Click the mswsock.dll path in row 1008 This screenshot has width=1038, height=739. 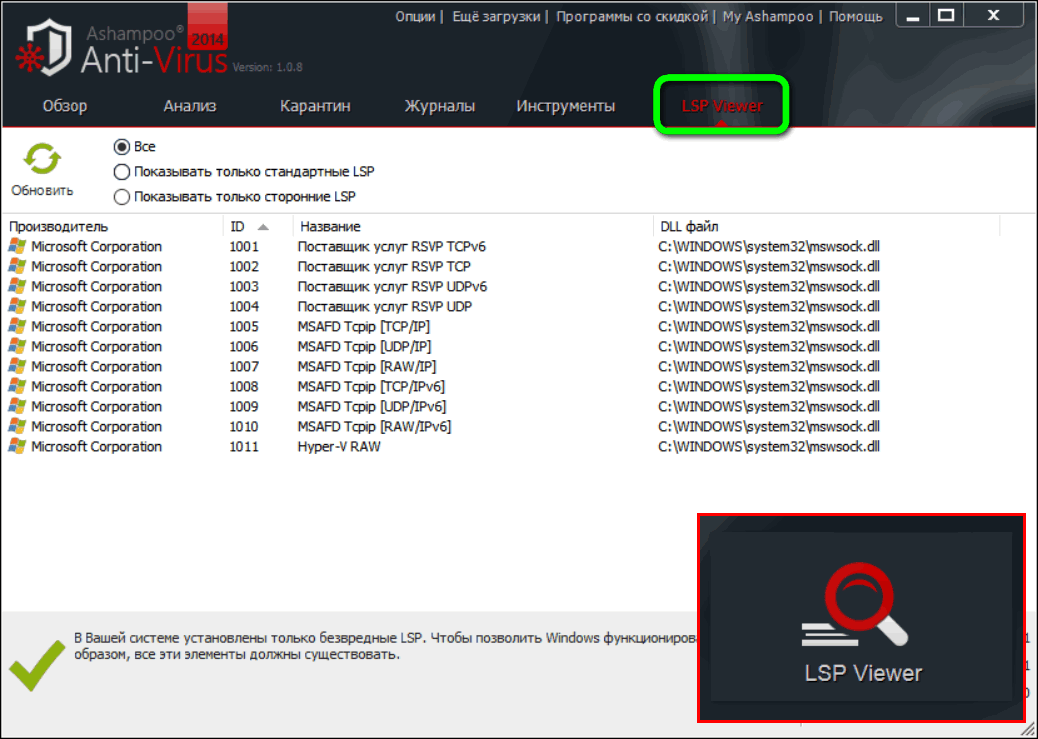pos(769,386)
